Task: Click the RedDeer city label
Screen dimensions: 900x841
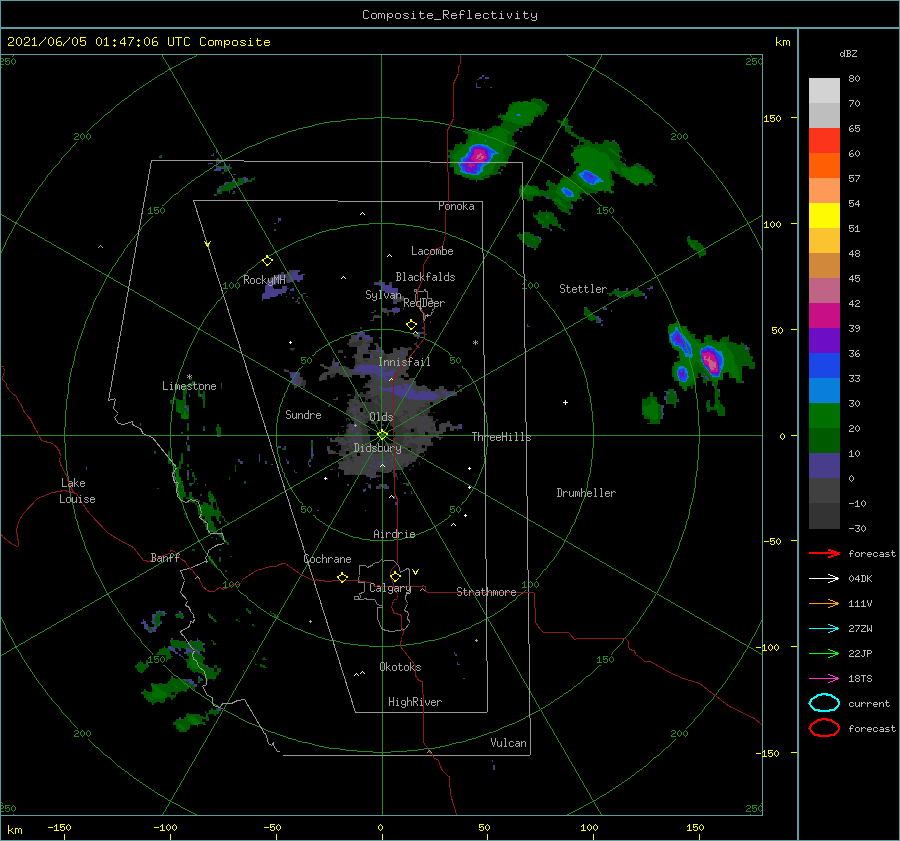Action: [424, 303]
